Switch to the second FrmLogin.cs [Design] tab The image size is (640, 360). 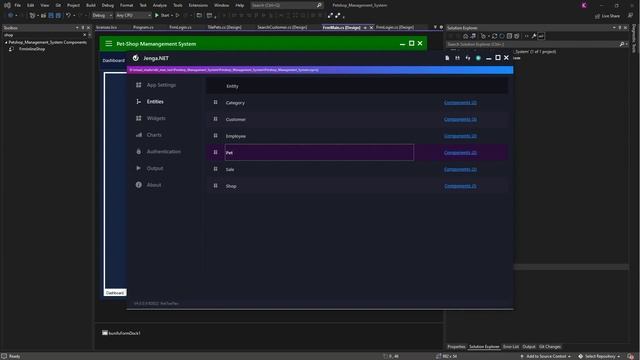395,27
